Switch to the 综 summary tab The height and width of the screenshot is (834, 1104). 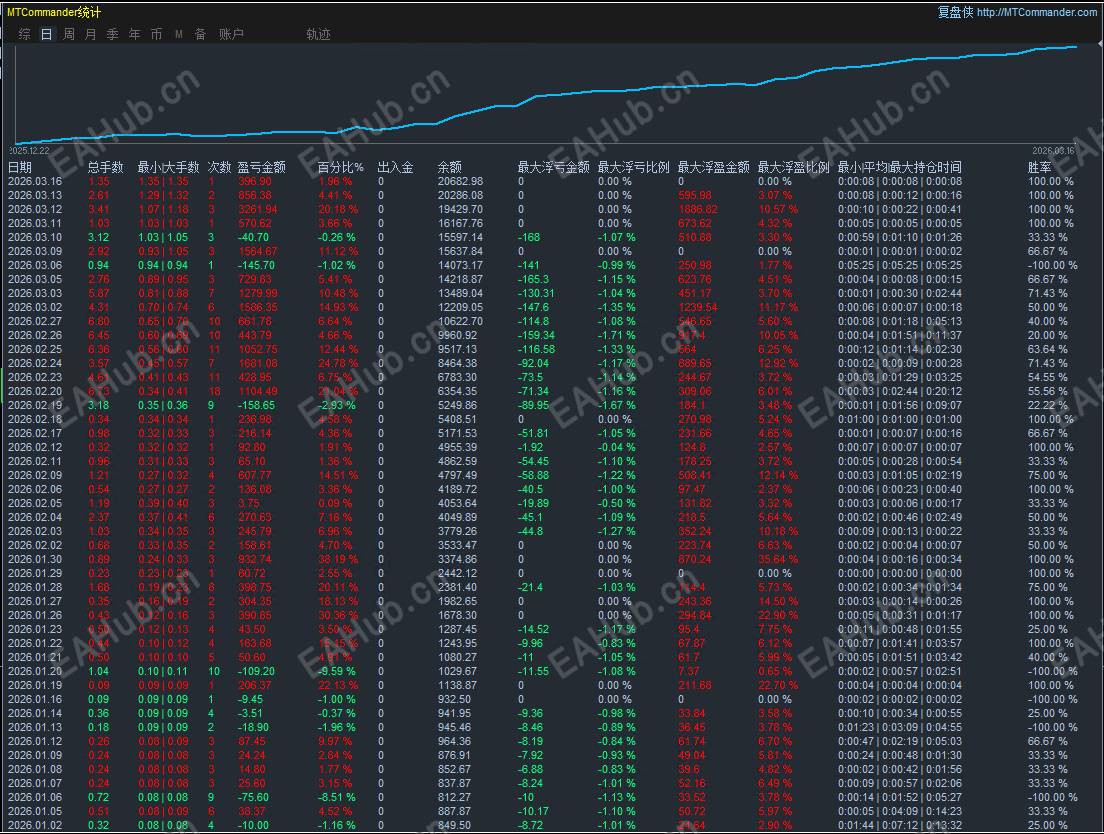(25, 34)
